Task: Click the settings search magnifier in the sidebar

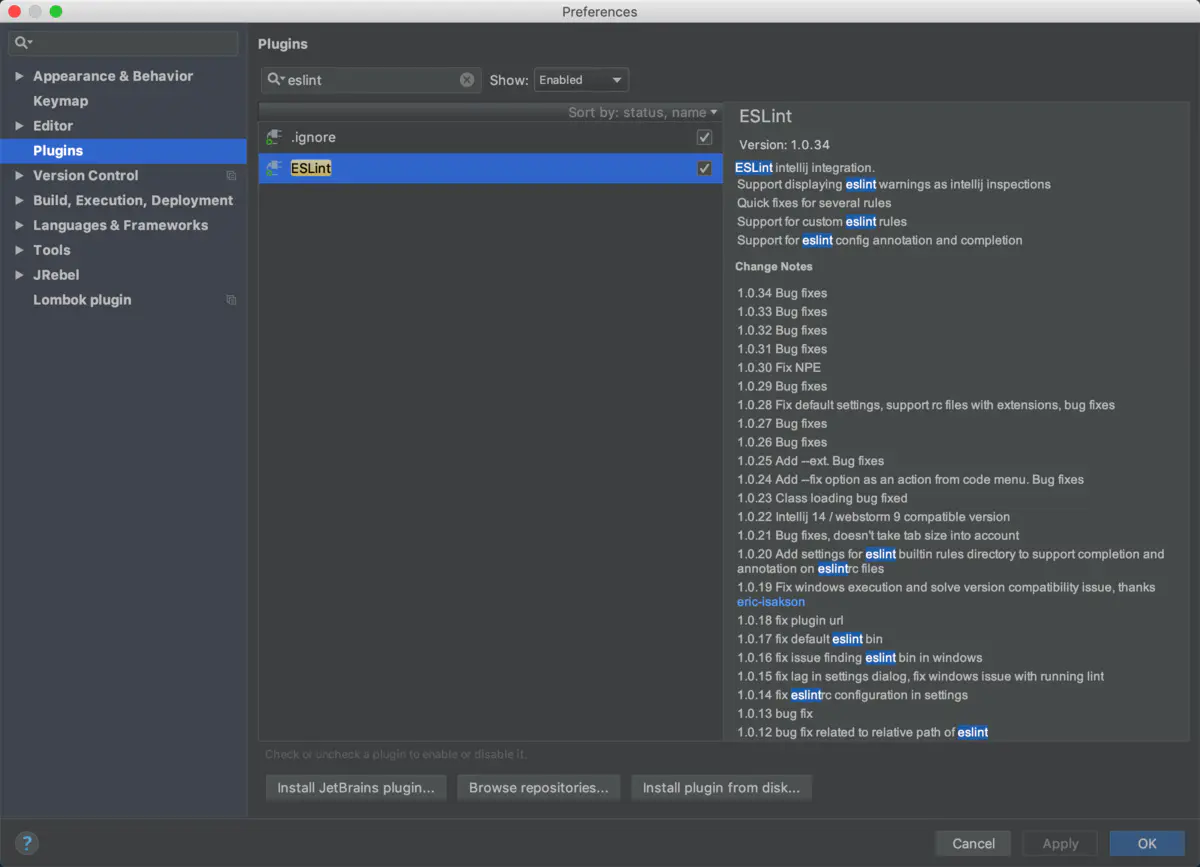Action: pos(23,43)
